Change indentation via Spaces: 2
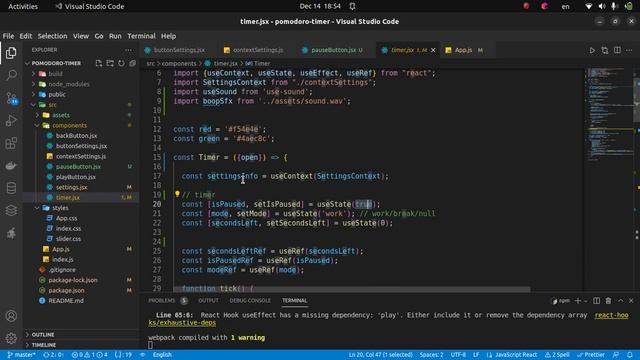The width and height of the screenshot is (640, 360). click(x=431, y=355)
